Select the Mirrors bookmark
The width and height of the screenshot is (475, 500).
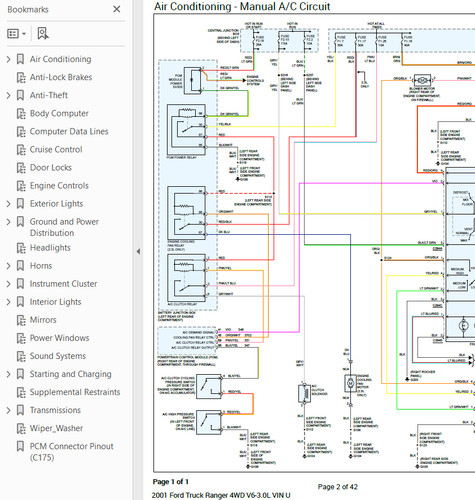(x=43, y=320)
